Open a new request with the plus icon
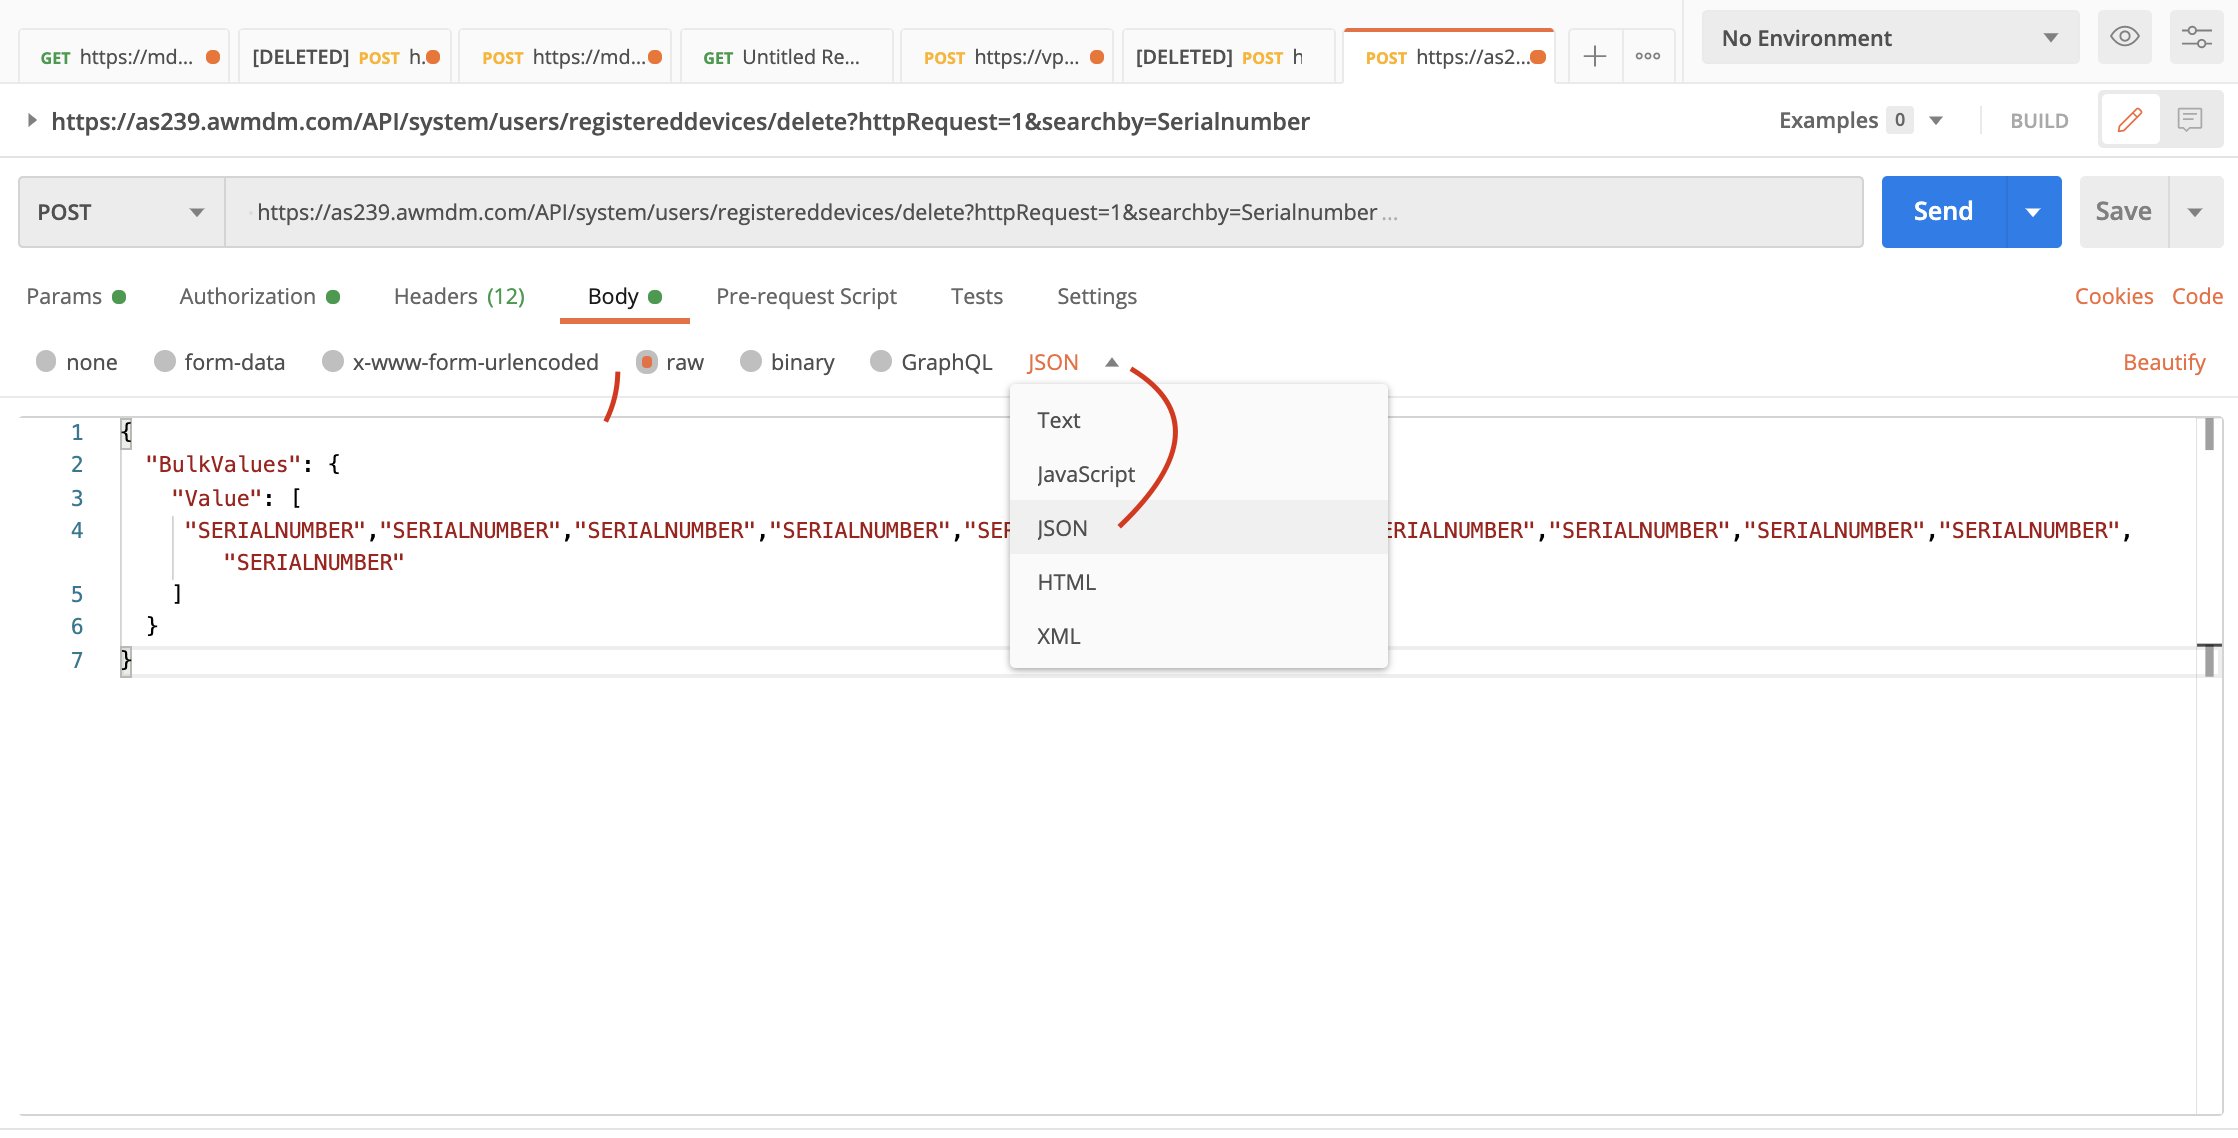 pos(1593,56)
